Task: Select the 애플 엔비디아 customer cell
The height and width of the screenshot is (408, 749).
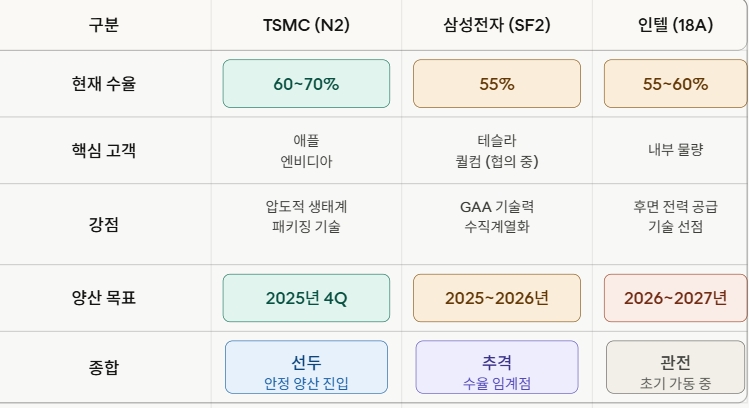Action: tap(306, 150)
